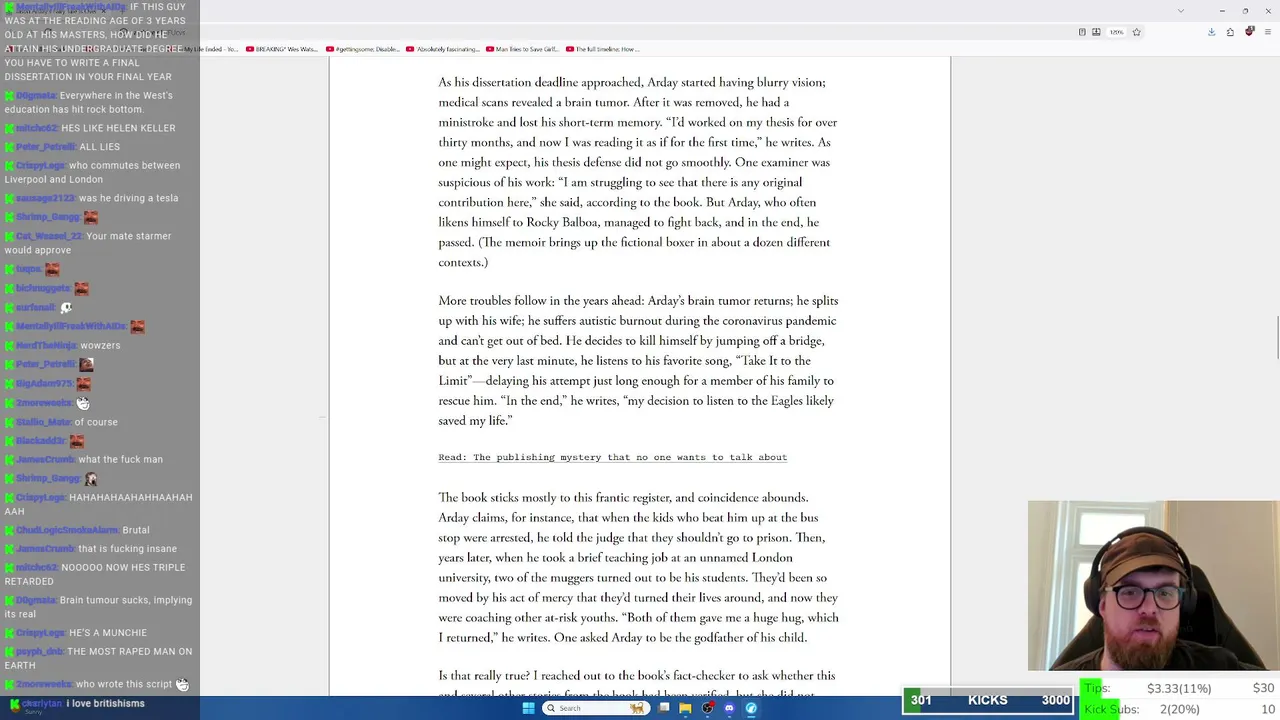Click the Tips $3.33(11%) progress bar
This screenshot has height=720, width=1280.
1180,688
